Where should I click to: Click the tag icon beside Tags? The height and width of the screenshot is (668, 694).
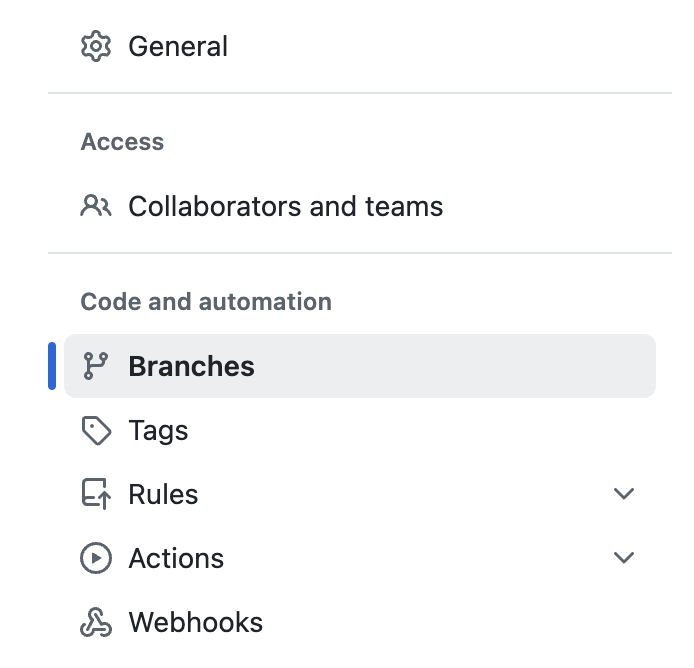[x=96, y=430]
